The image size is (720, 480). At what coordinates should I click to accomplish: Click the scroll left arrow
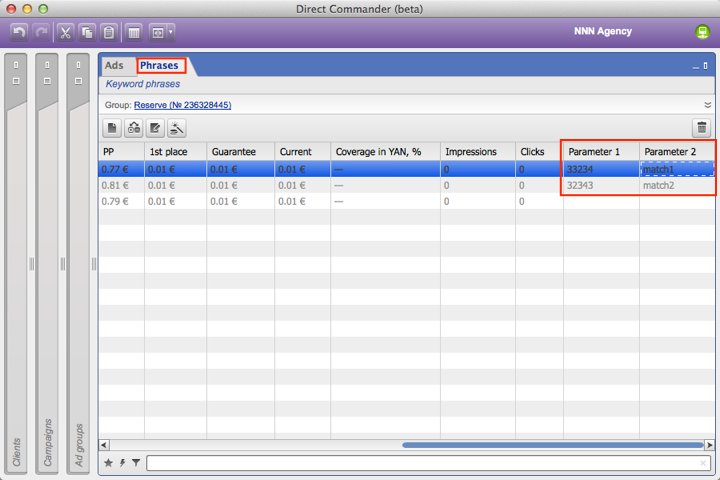tap(104, 445)
